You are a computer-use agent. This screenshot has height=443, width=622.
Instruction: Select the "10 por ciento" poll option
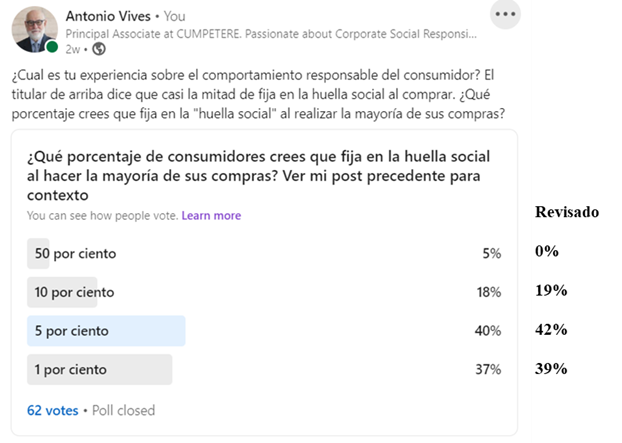tap(74, 292)
